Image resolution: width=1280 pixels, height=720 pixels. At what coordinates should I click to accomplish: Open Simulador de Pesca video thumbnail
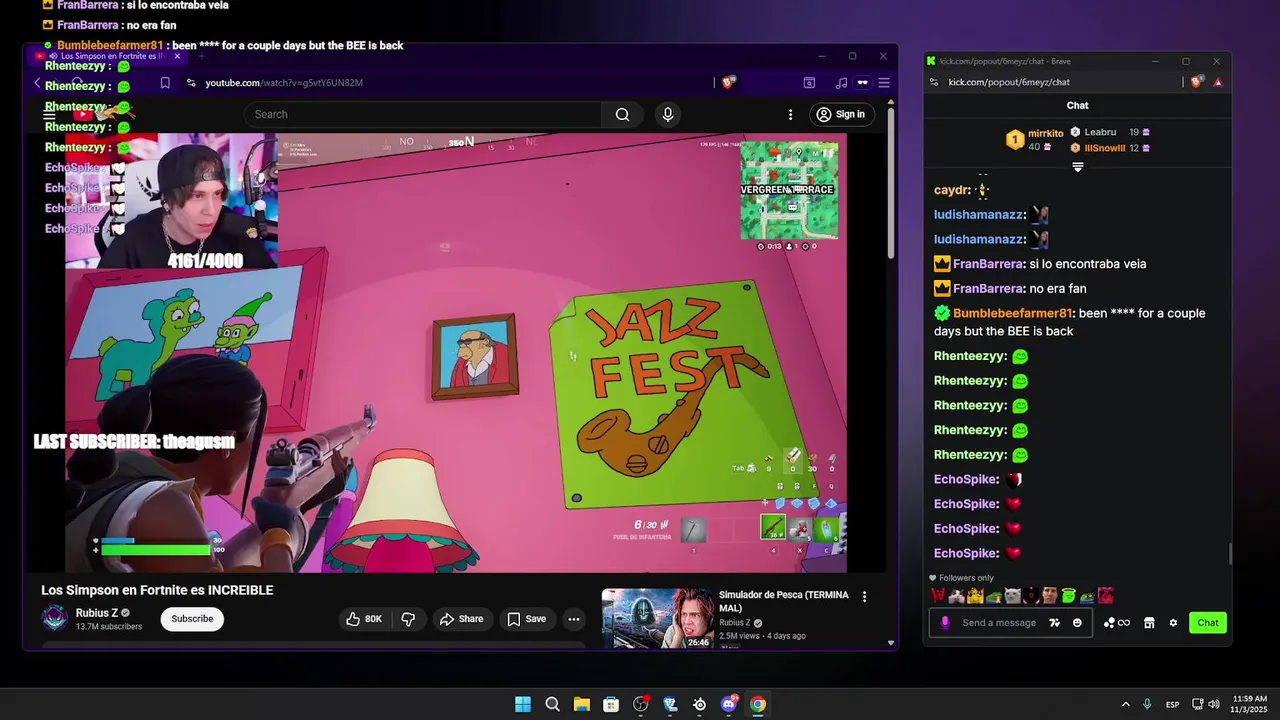tap(657, 619)
